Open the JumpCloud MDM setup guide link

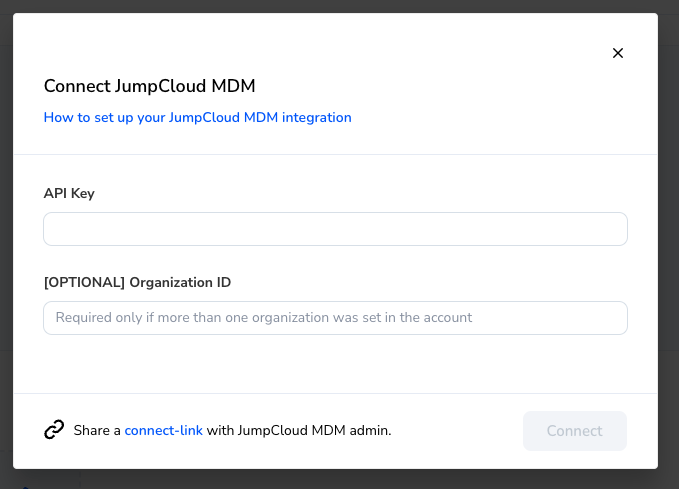(197, 117)
